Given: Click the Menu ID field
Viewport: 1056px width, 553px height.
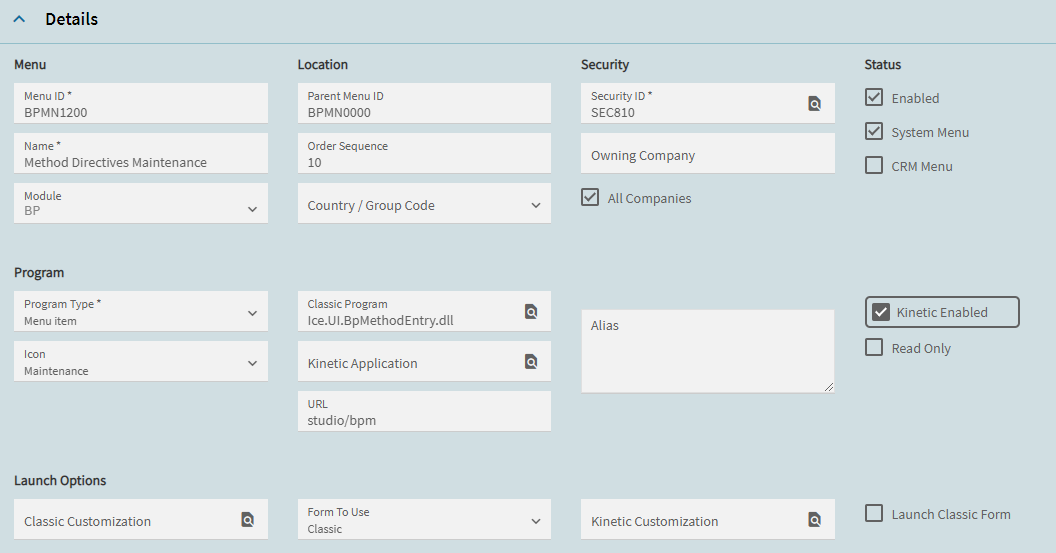Looking at the screenshot, I should pyautogui.click(x=141, y=103).
